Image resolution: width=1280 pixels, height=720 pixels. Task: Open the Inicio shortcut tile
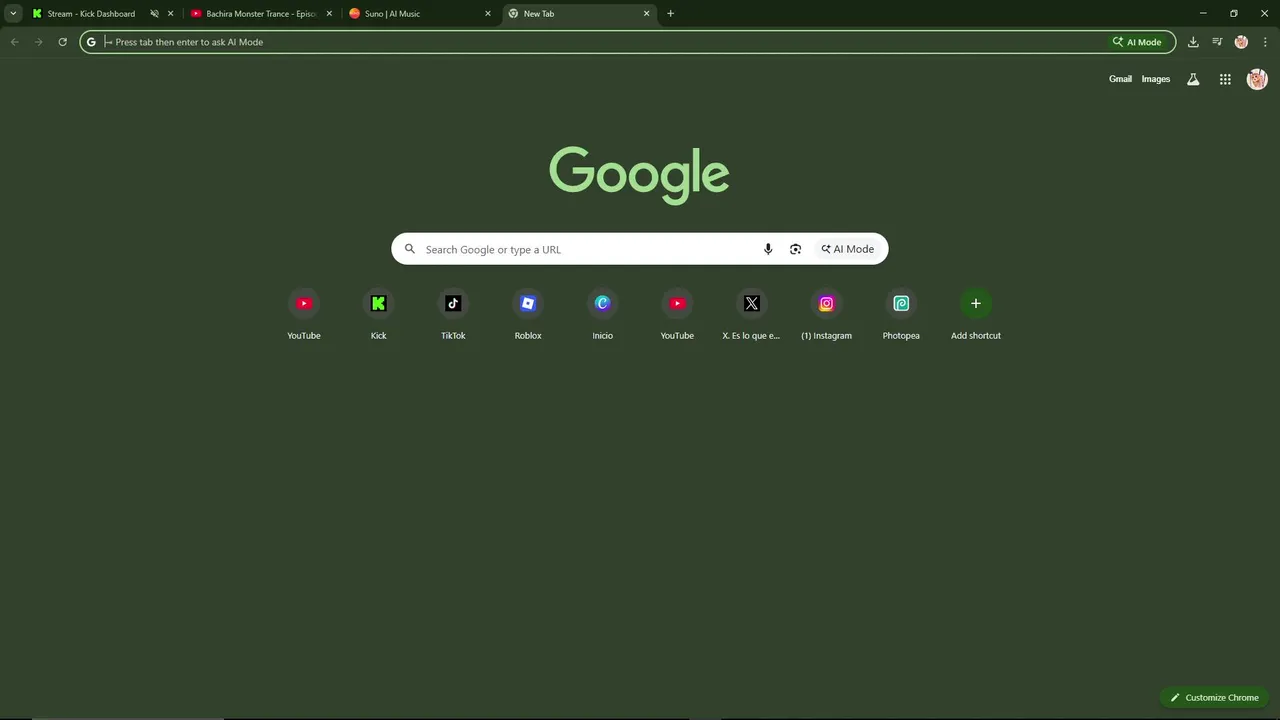pos(602,314)
